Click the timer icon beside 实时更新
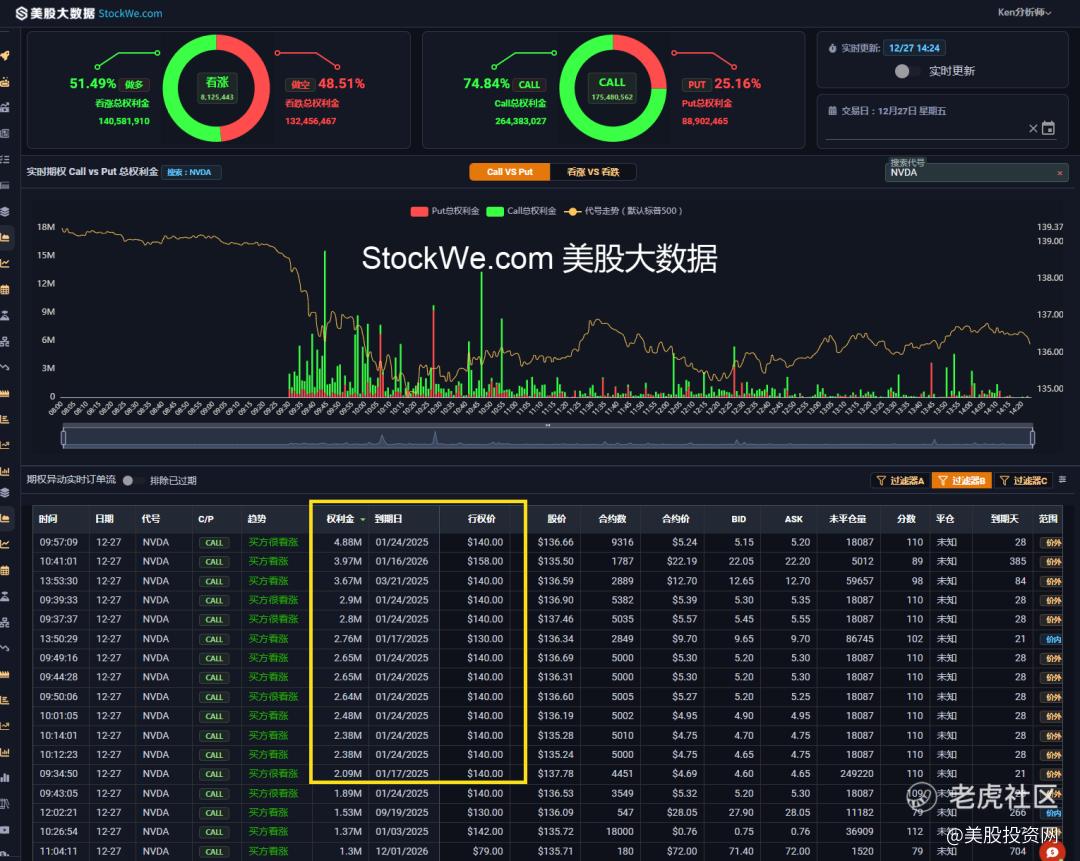1080x861 pixels. (832, 48)
